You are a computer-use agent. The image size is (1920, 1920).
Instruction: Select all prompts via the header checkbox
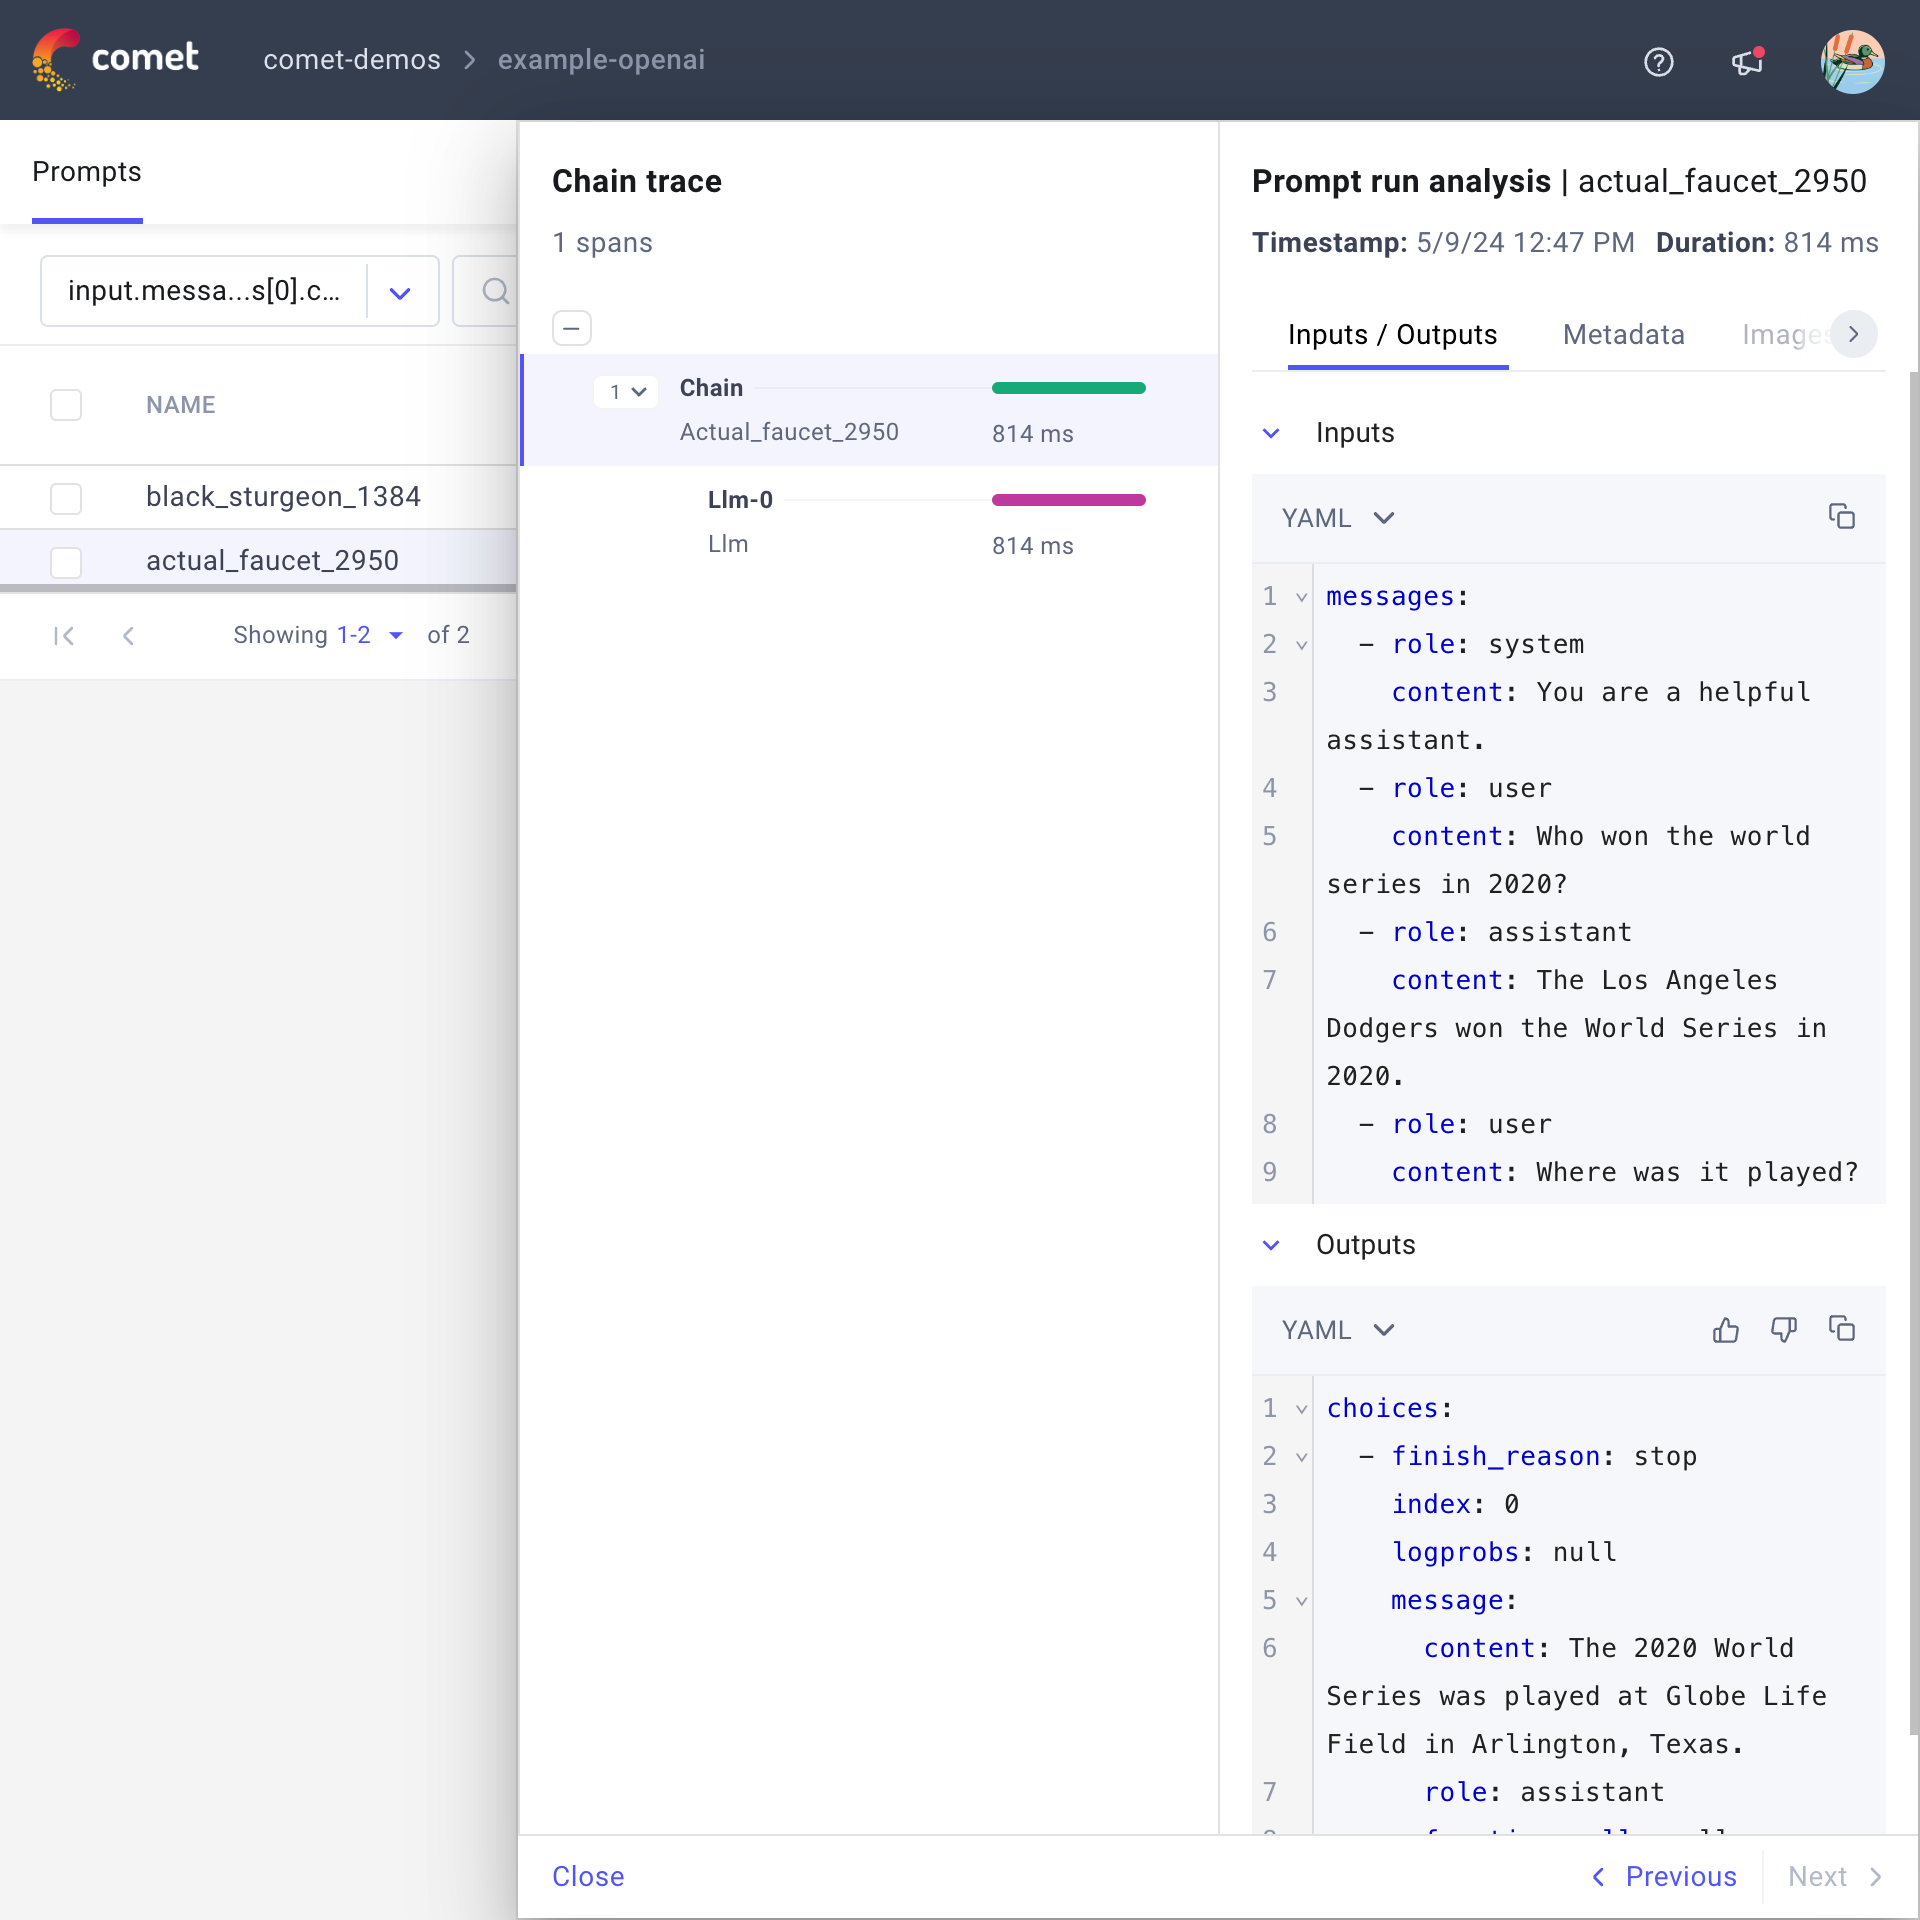click(66, 404)
